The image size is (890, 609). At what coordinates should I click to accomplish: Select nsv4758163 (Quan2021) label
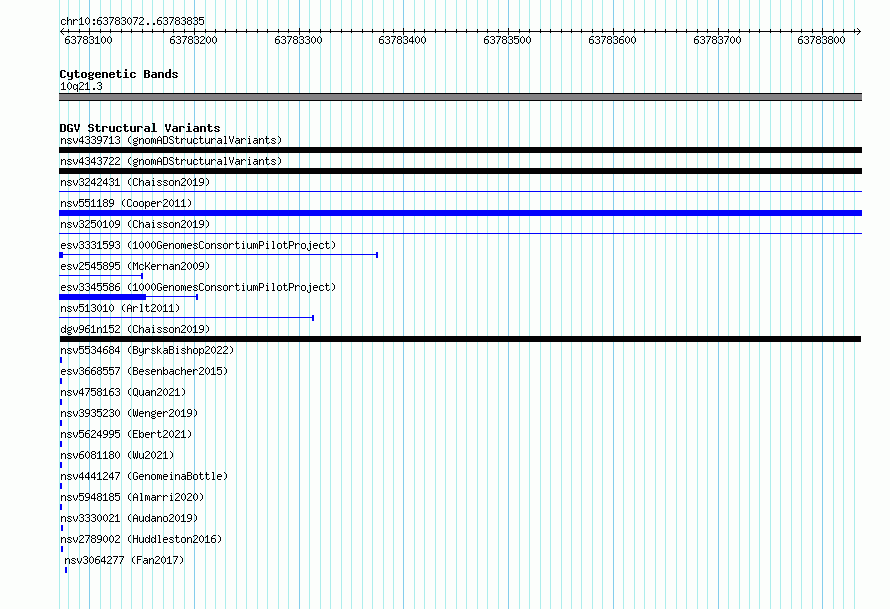coord(123,392)
